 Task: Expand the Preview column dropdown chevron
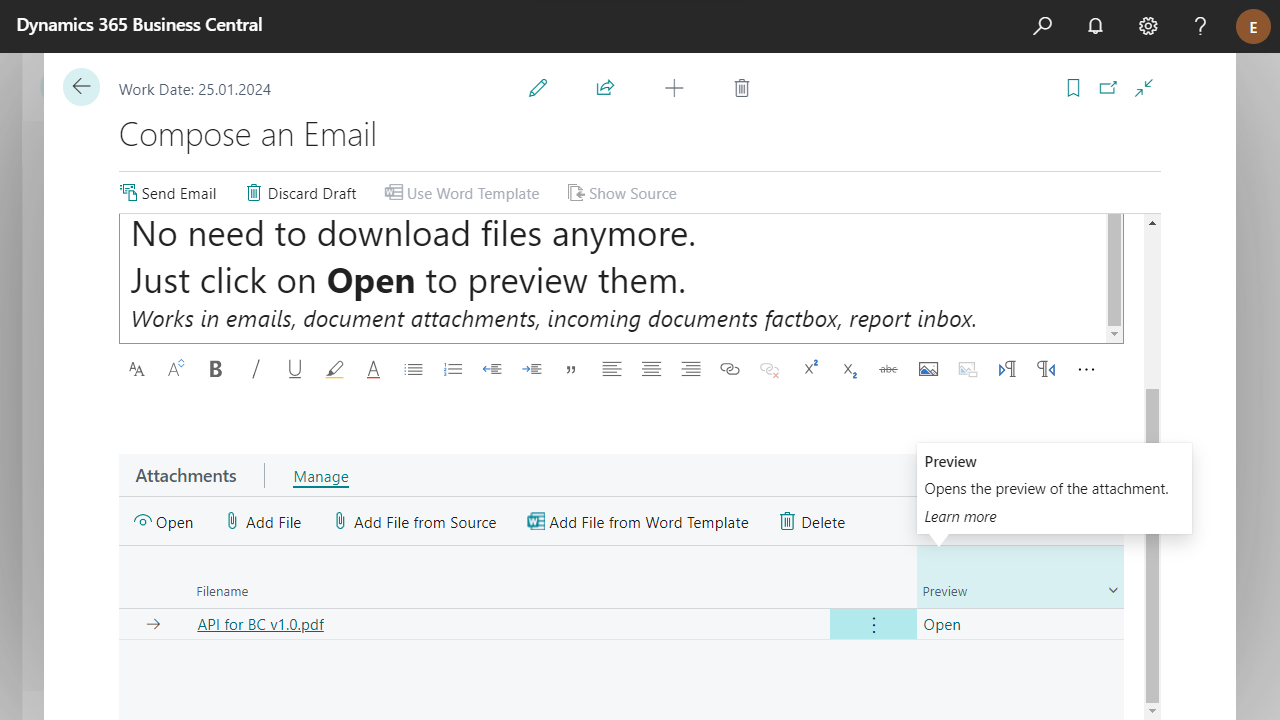(1113, 591)
